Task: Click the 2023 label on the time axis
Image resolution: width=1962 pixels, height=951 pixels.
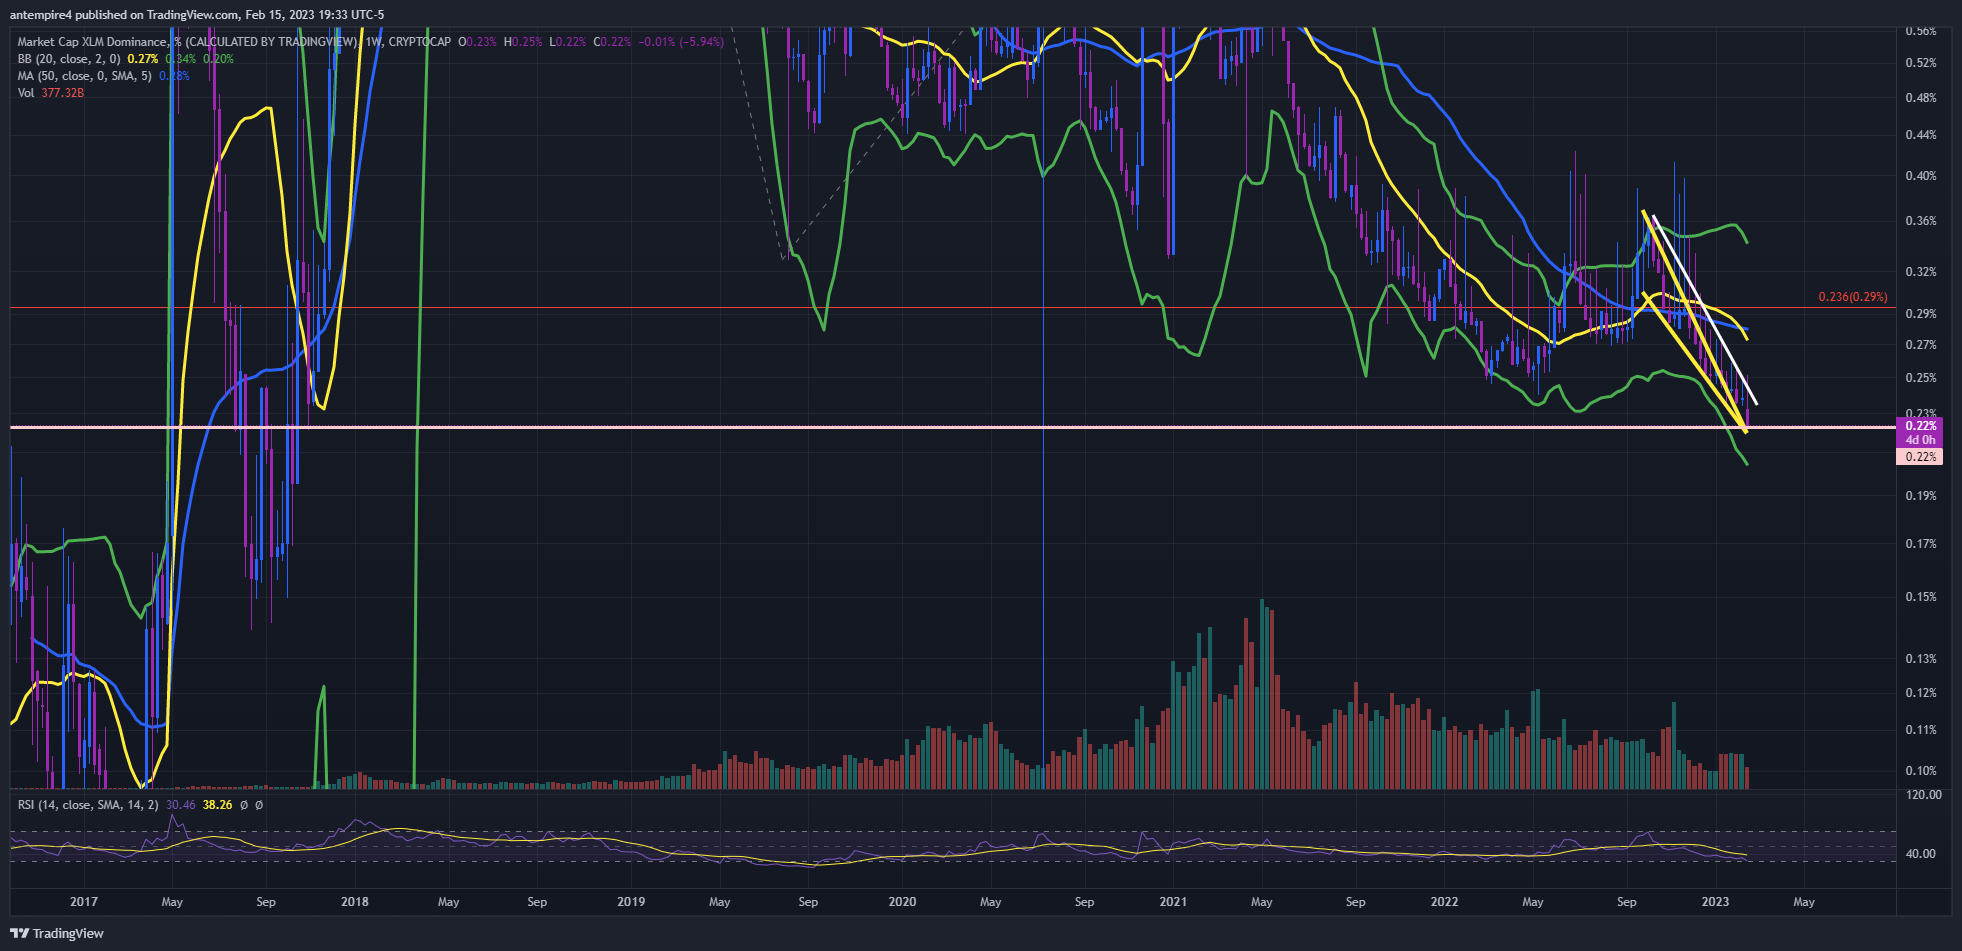Action: tap(1715, 902)
